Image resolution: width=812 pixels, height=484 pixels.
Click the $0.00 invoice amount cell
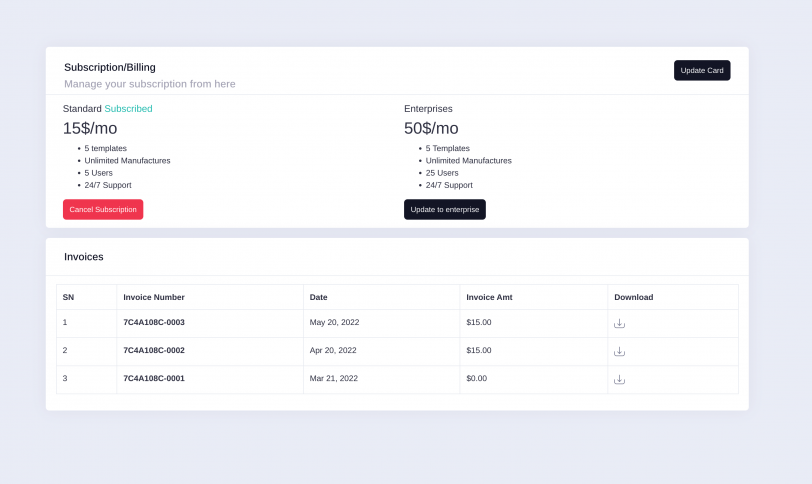point(477,378)
